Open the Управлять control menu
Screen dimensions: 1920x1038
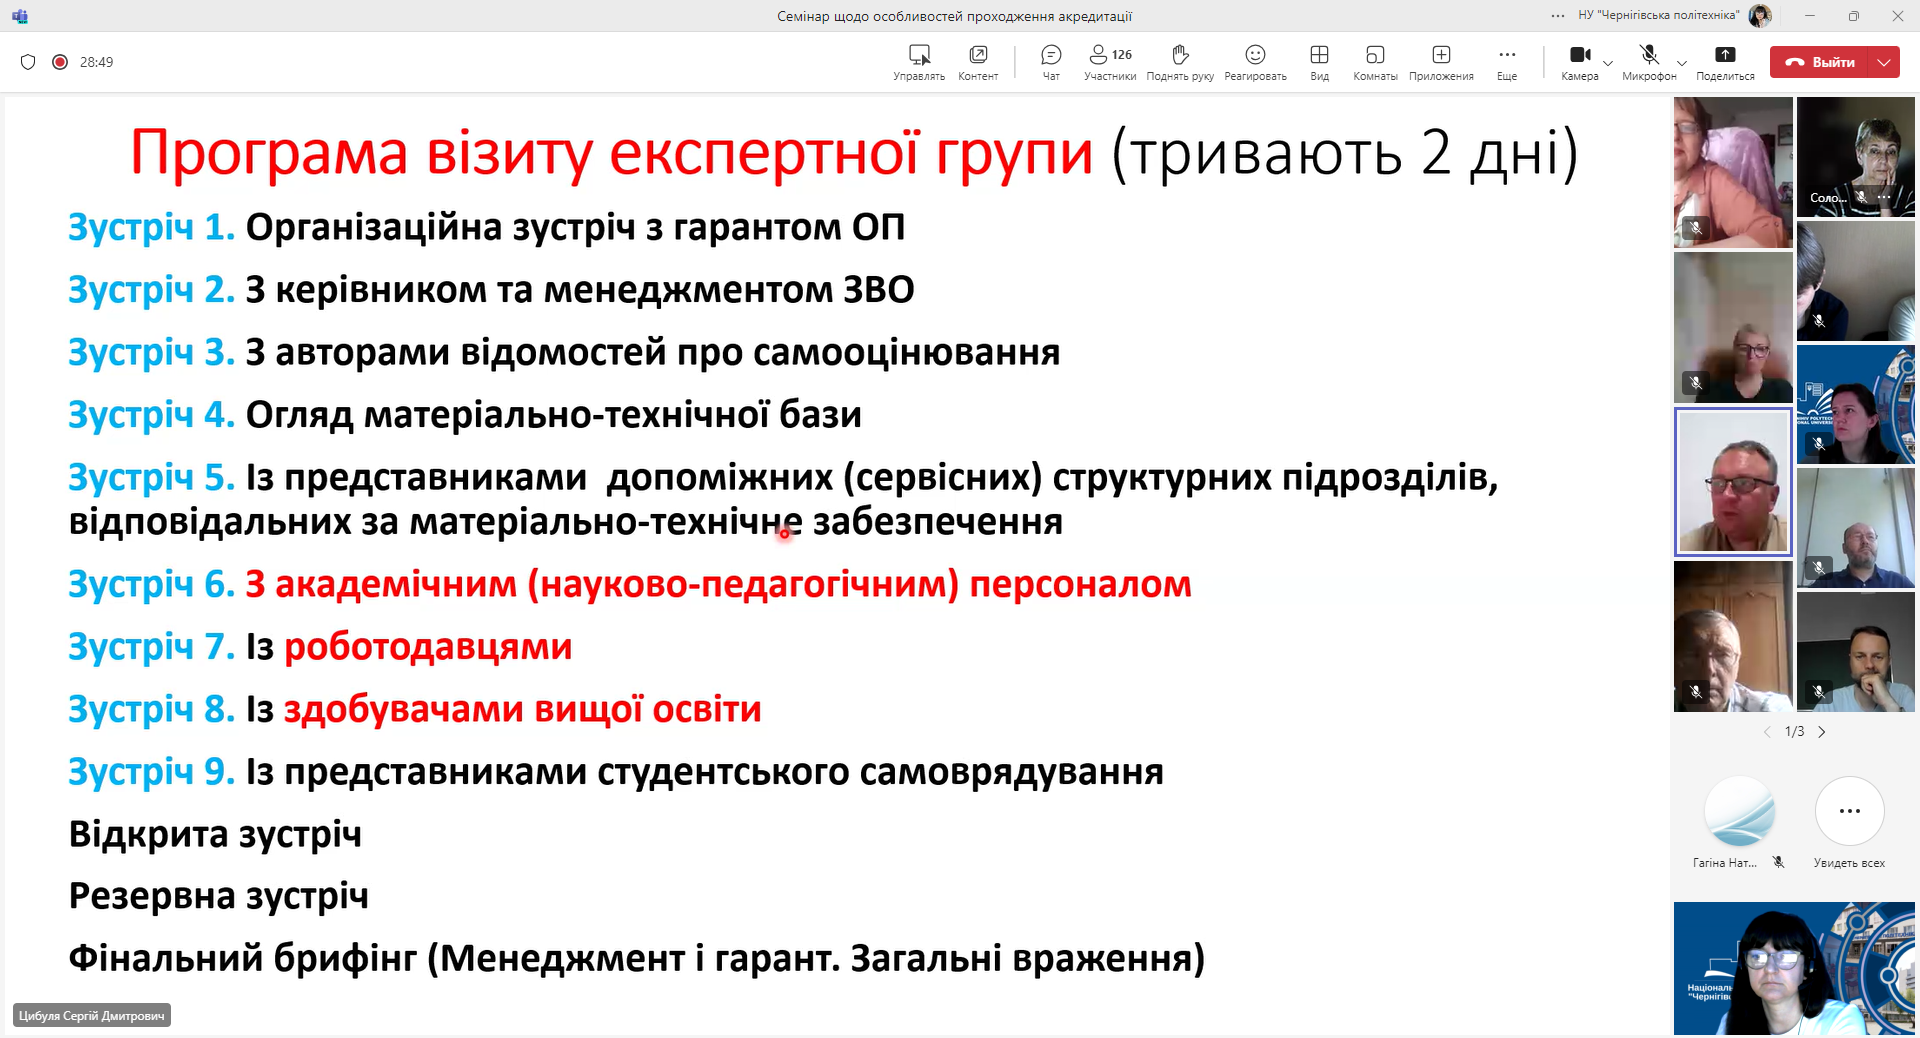click(919, 61)
